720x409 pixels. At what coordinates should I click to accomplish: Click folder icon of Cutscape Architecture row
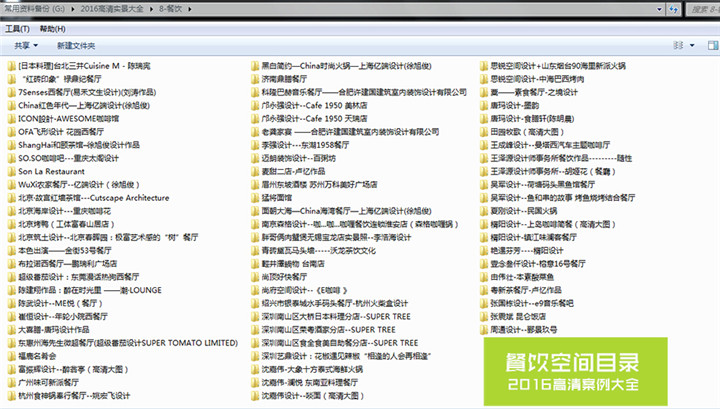point(11,198)
